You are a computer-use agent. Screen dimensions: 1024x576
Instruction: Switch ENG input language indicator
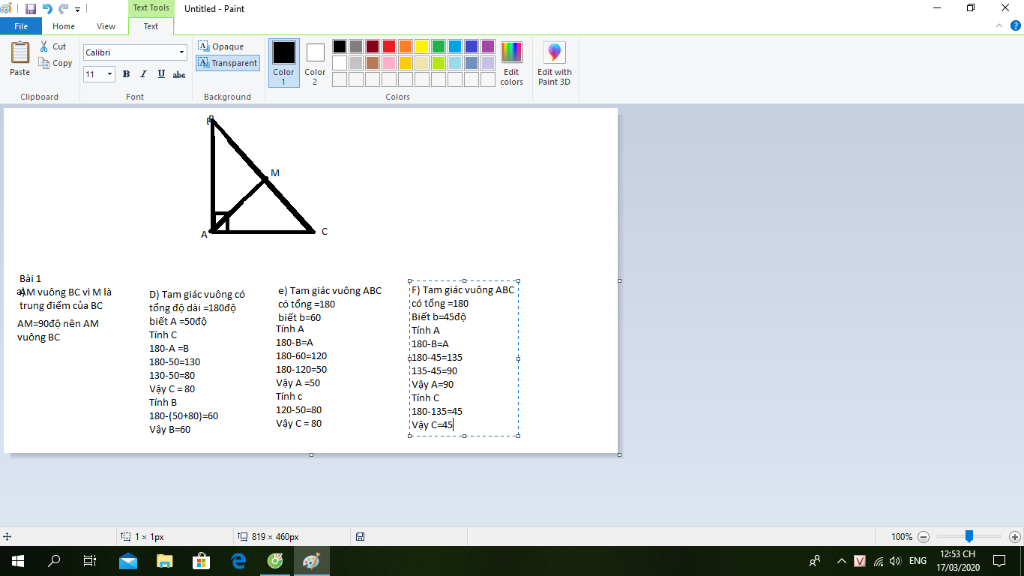(x=918, y=561)
